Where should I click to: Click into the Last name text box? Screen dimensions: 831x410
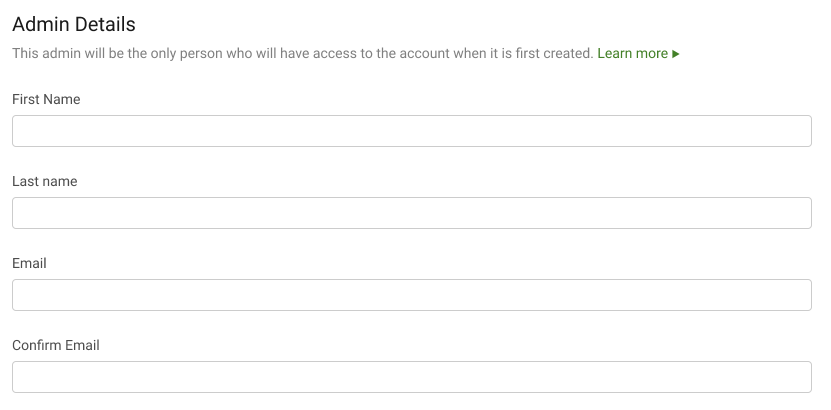[x=411, y=213]
